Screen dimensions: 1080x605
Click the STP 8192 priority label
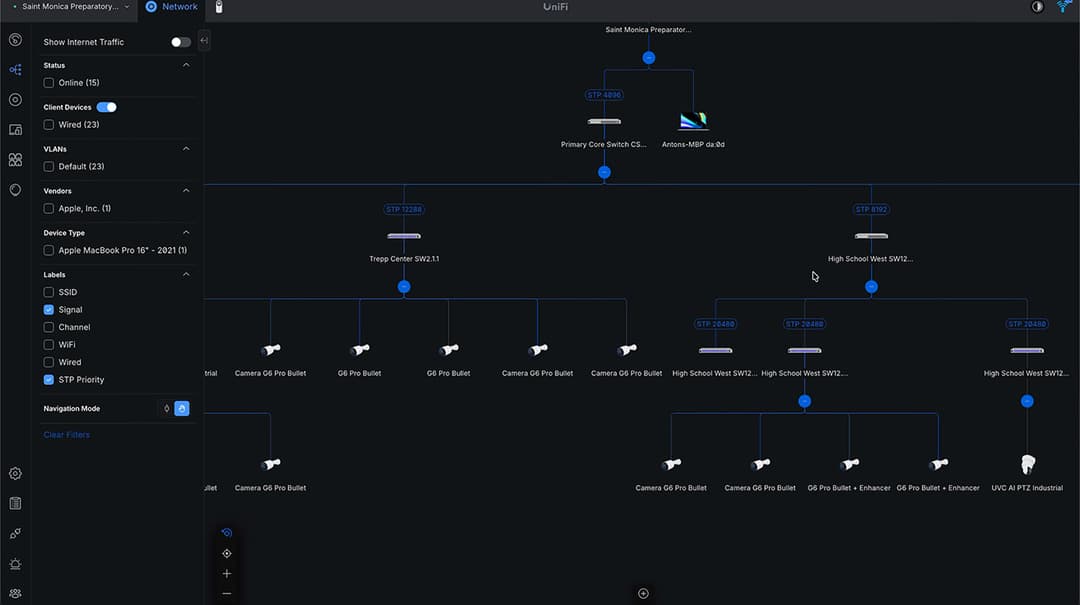pyautogui.click(x=871, y=209)
